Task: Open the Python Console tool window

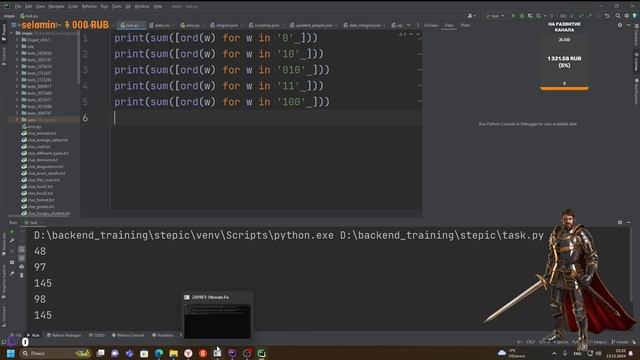Action: [128, 335]
